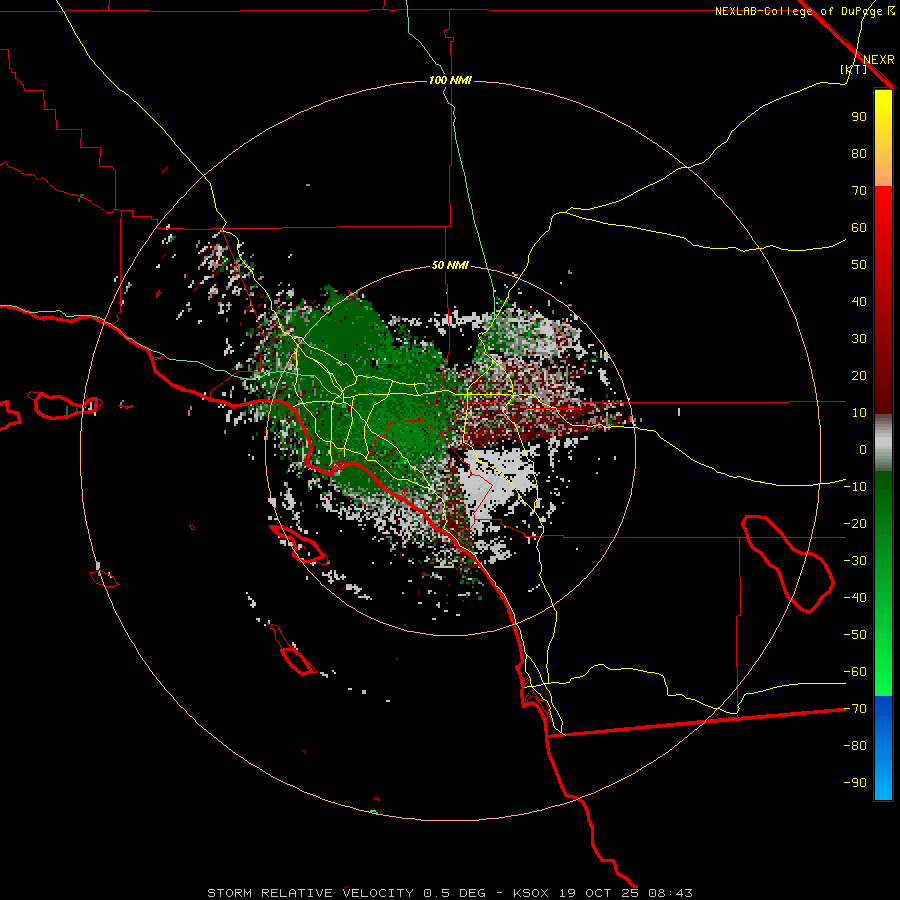The image size is (900, 900).
Task: Click the blue bottom segment of the color bar
Action: point(883,748)
